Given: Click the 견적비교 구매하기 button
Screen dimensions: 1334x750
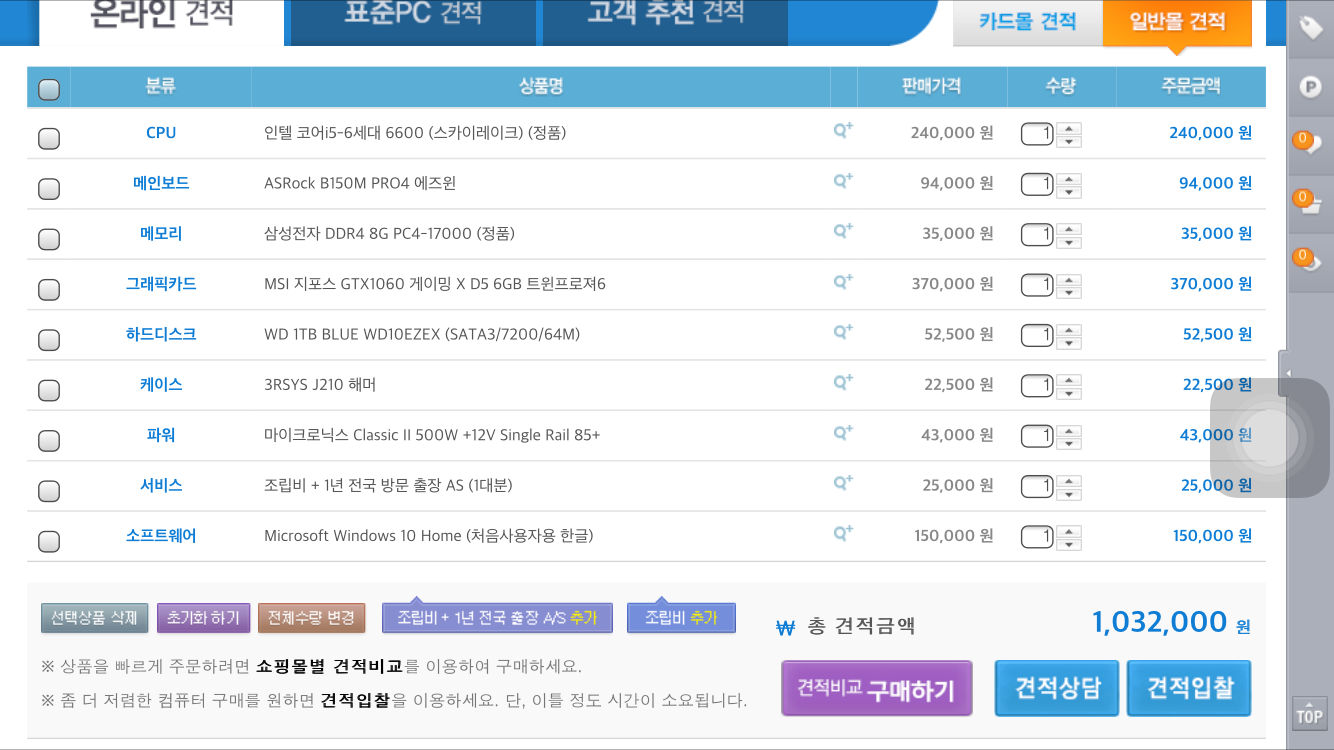Looking at the screenshot, I should (877, 689).
